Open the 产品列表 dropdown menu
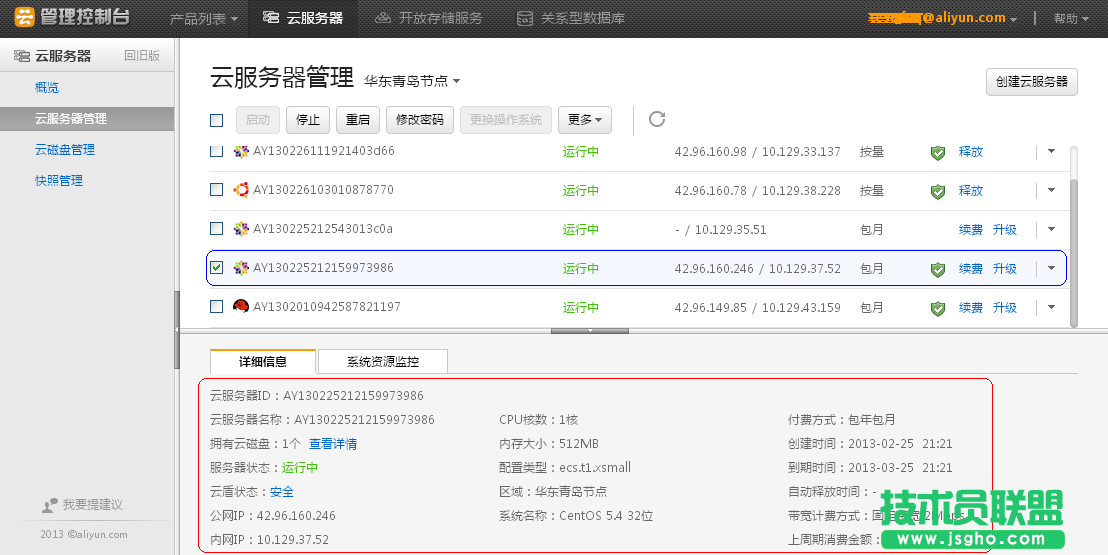Viewport: 1108px width, 555px height. click(204, 18)
